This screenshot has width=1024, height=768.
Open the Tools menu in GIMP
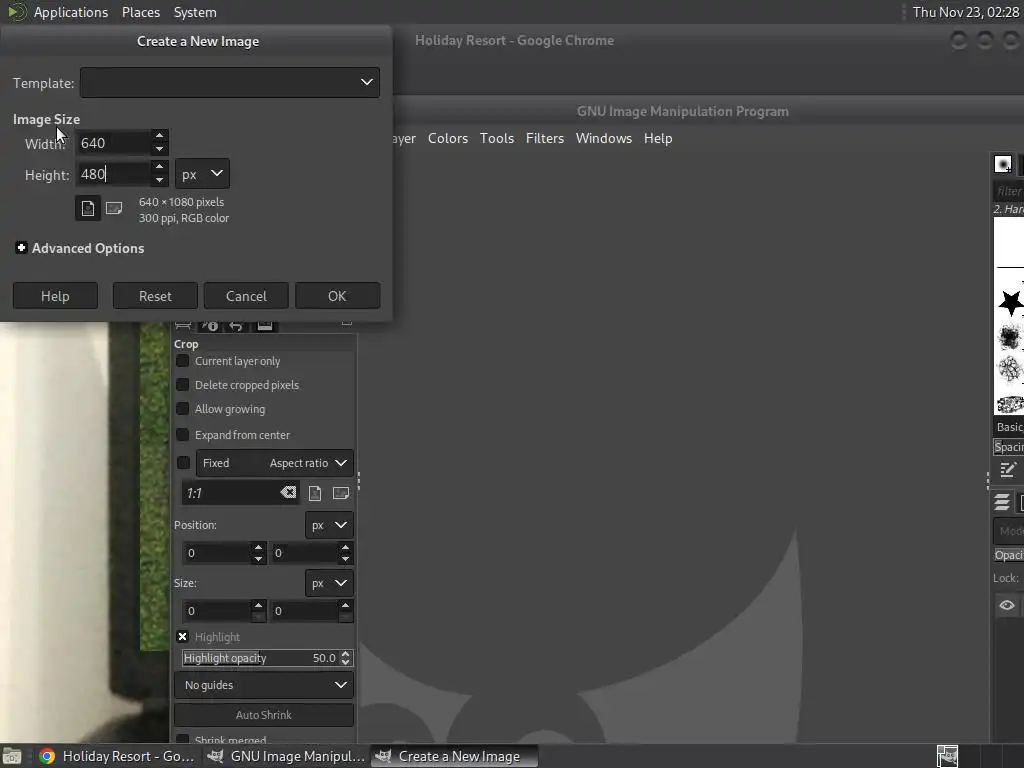(497, 138)
